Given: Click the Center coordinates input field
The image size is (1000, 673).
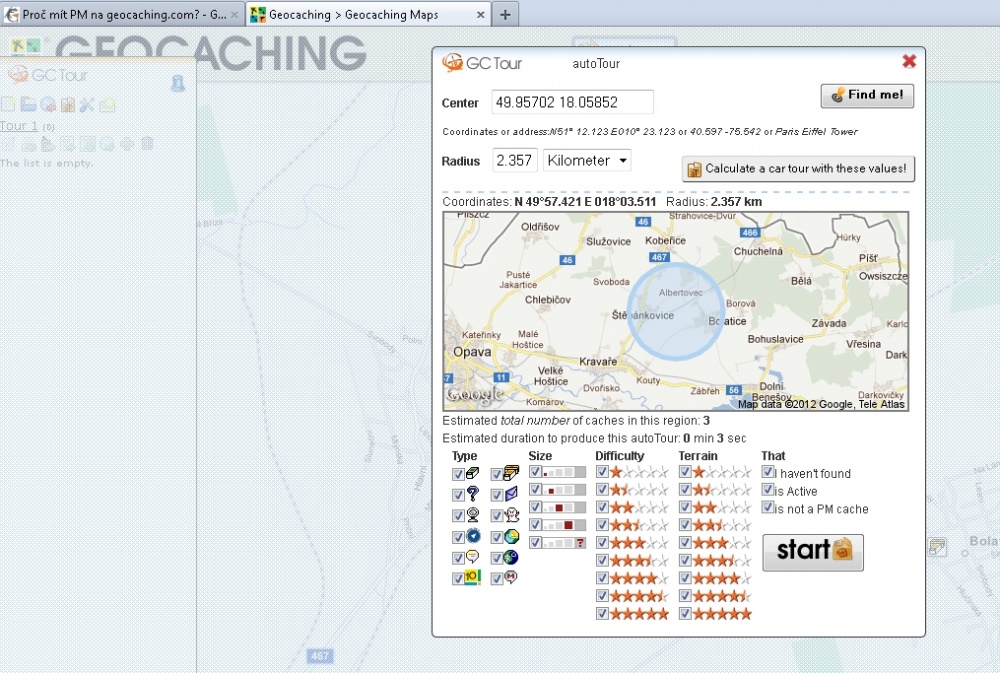Looking at the screenshot, I should click(x=573, y=102).
